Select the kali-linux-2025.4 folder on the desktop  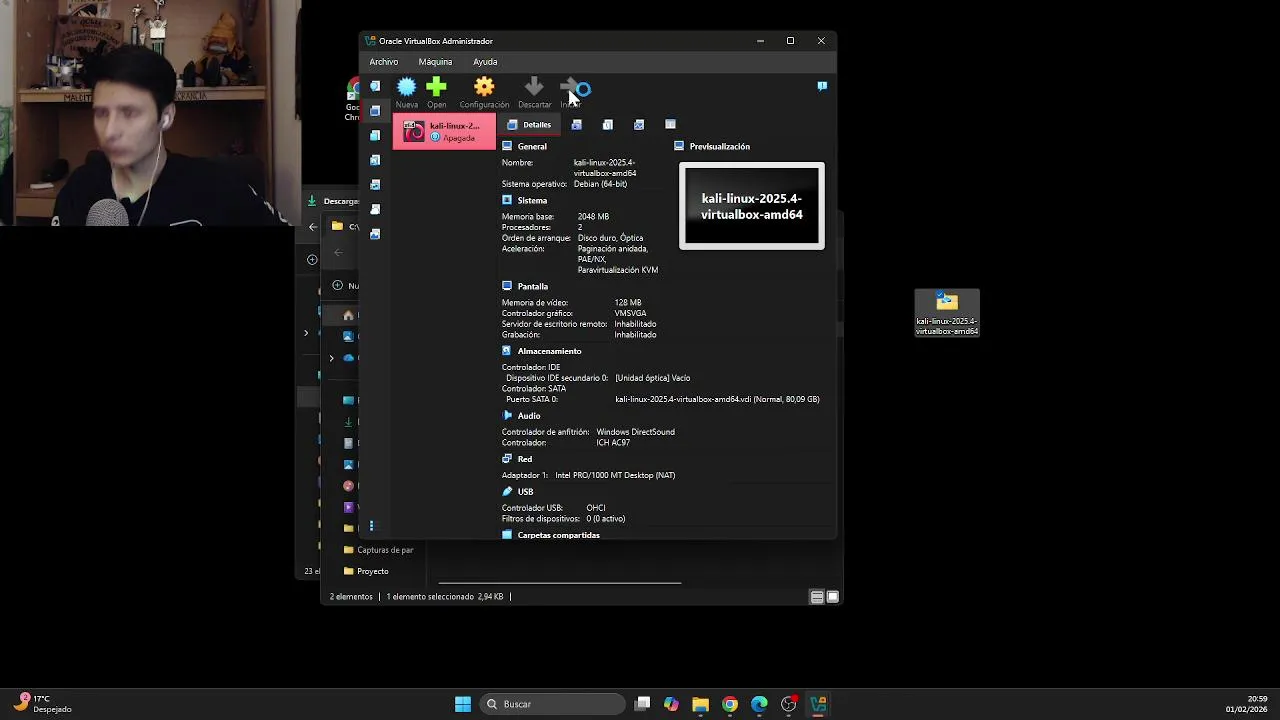pyautogui.click(x=947, y=313)
